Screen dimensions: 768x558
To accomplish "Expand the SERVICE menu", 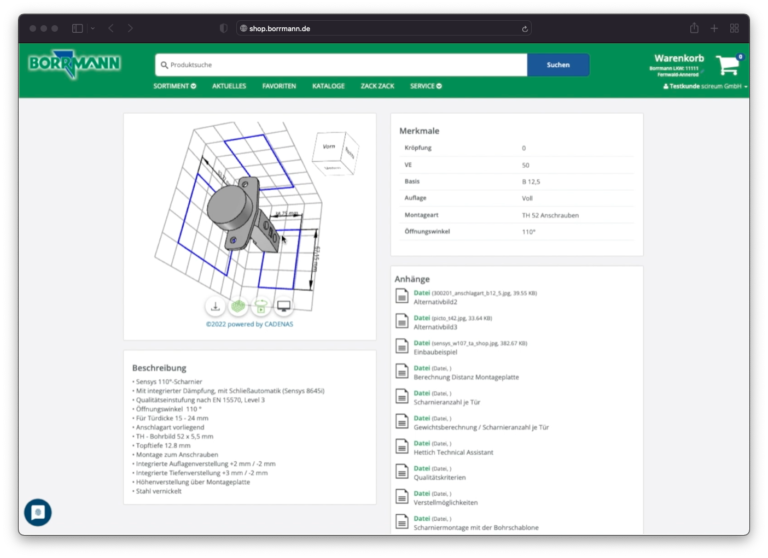I will pos(426,86).
